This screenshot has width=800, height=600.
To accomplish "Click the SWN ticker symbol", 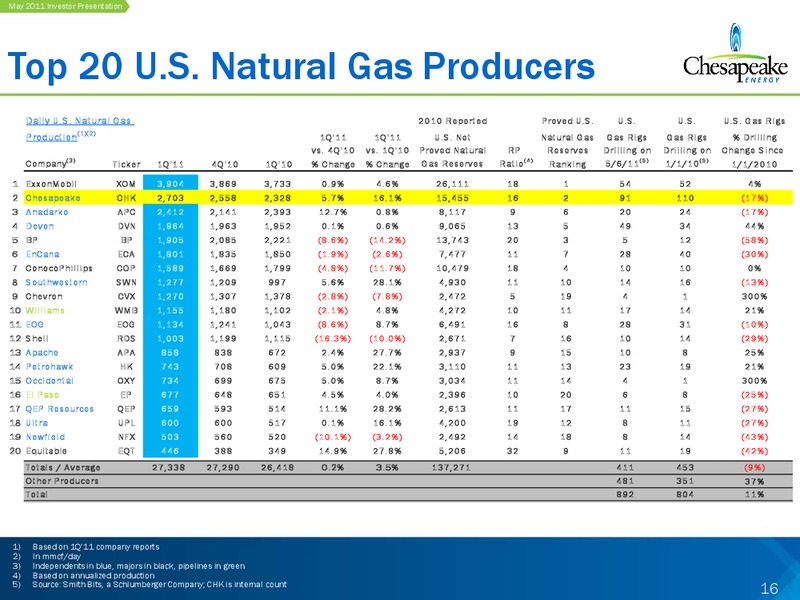I will click(126, 282).
